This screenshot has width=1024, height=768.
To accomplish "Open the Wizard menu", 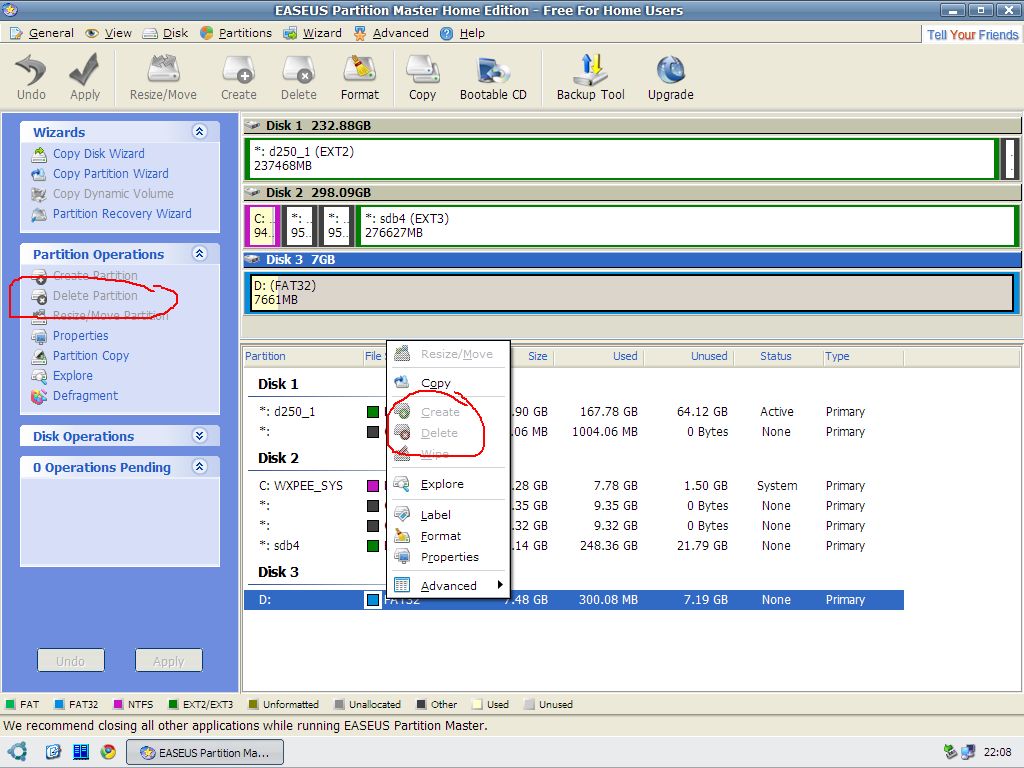I will [x=313, y=33].
